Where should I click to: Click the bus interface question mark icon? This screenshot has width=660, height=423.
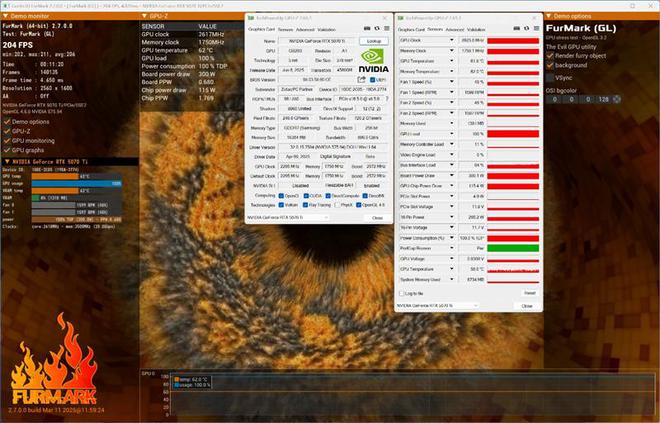click(387, 99)
